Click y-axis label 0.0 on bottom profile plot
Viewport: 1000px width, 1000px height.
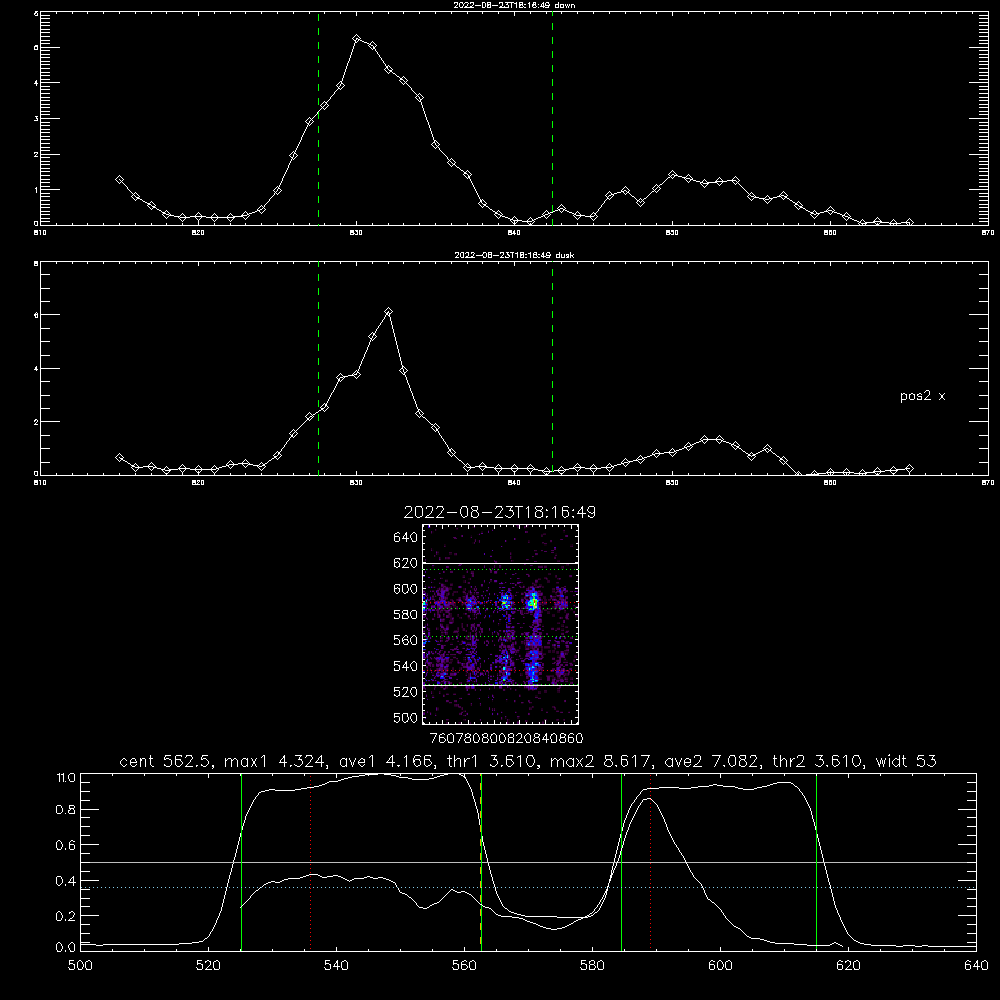(66, 948)
